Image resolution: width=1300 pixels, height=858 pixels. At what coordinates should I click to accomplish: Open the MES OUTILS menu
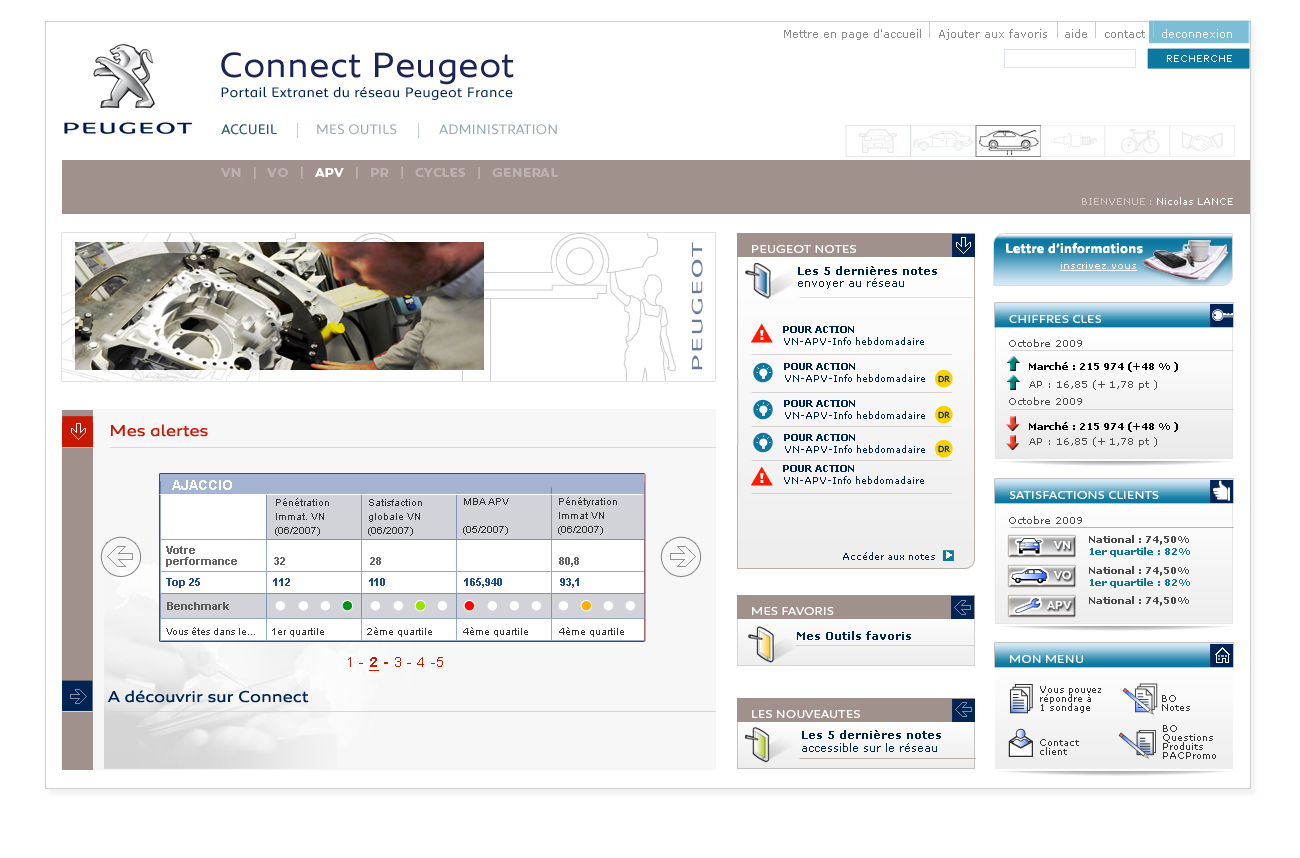(x=356, y=129)
